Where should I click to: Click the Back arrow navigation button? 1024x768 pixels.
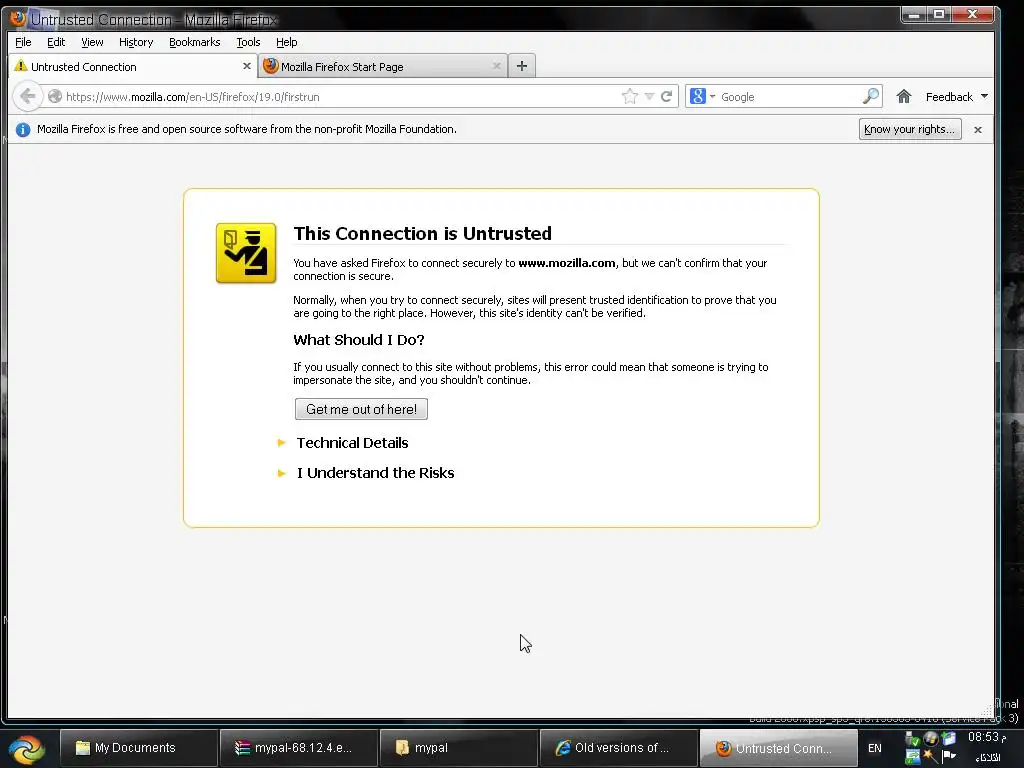point(27,97)
